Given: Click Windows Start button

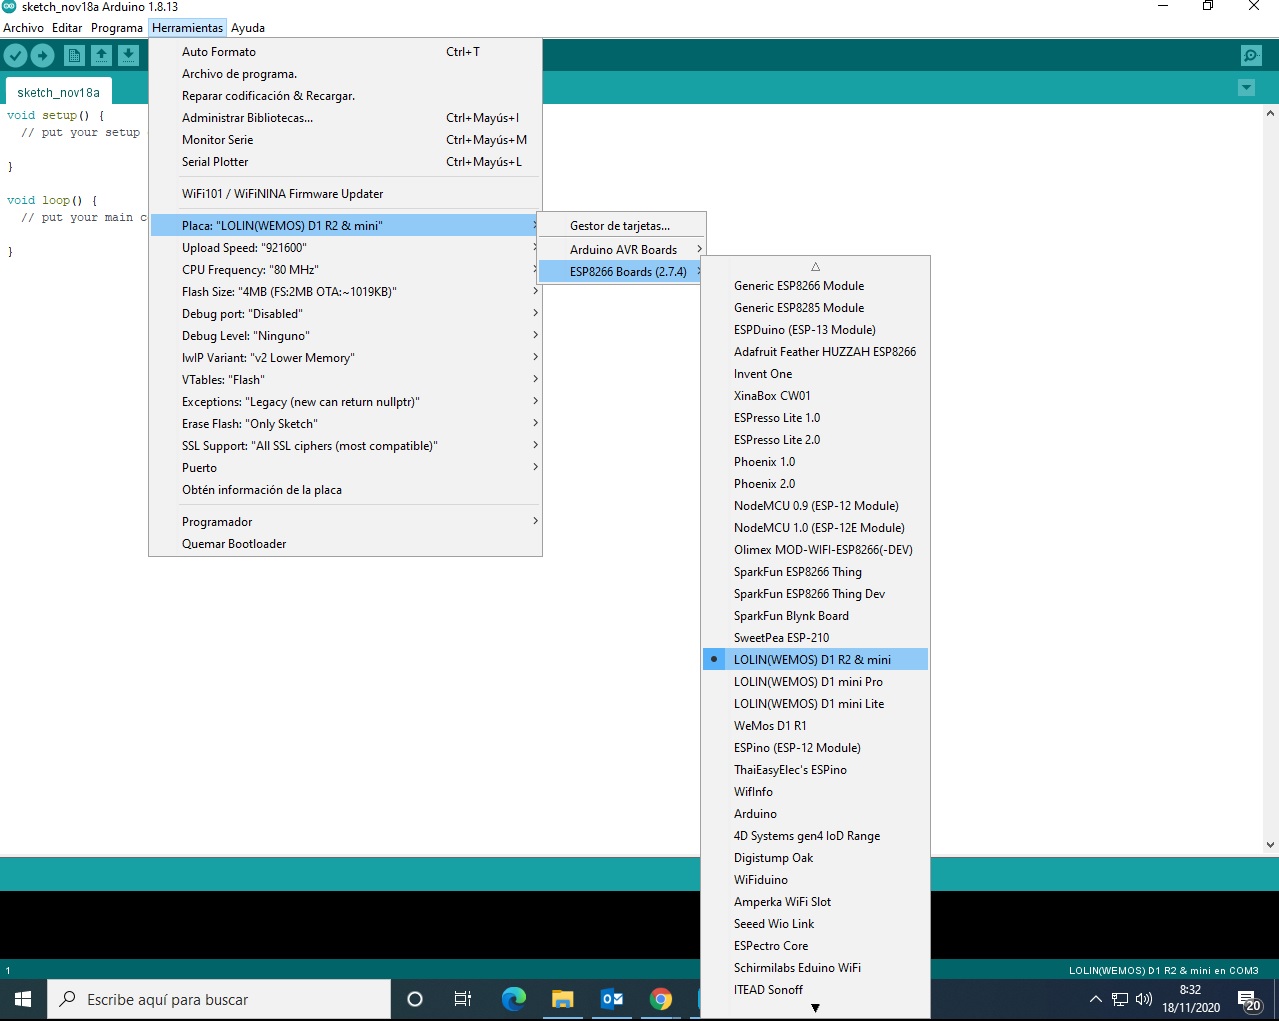Looking at the screenshot, I should 23,999.
